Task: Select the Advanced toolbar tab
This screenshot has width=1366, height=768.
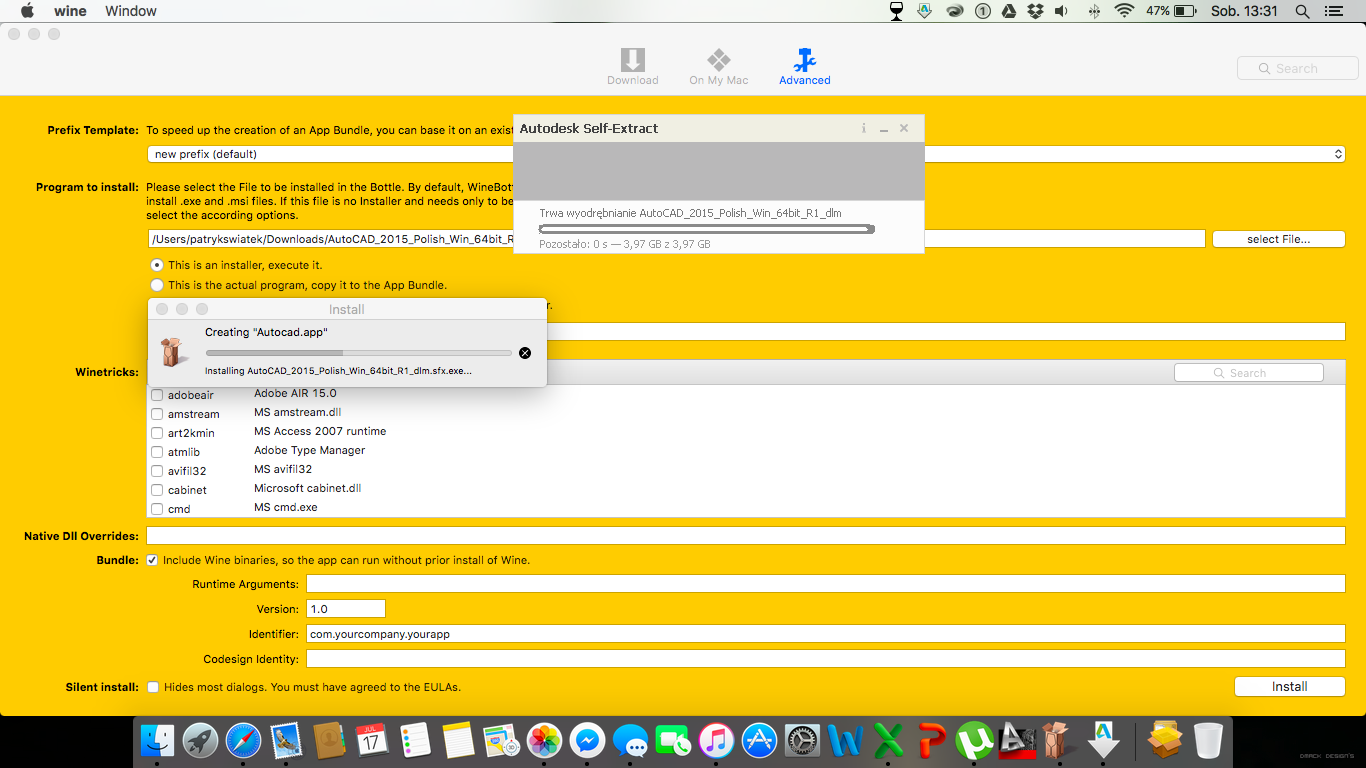Action: pyautogui.click(x=805, y=67)
